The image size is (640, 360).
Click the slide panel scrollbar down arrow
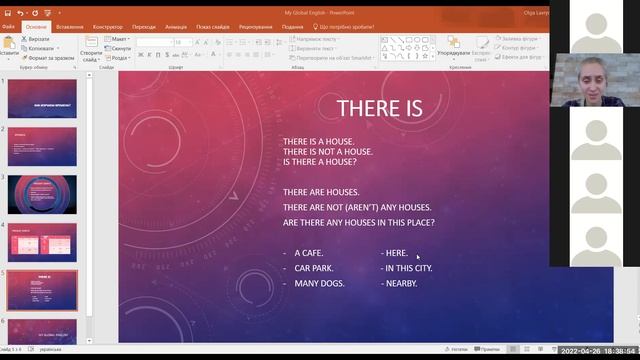89,341
